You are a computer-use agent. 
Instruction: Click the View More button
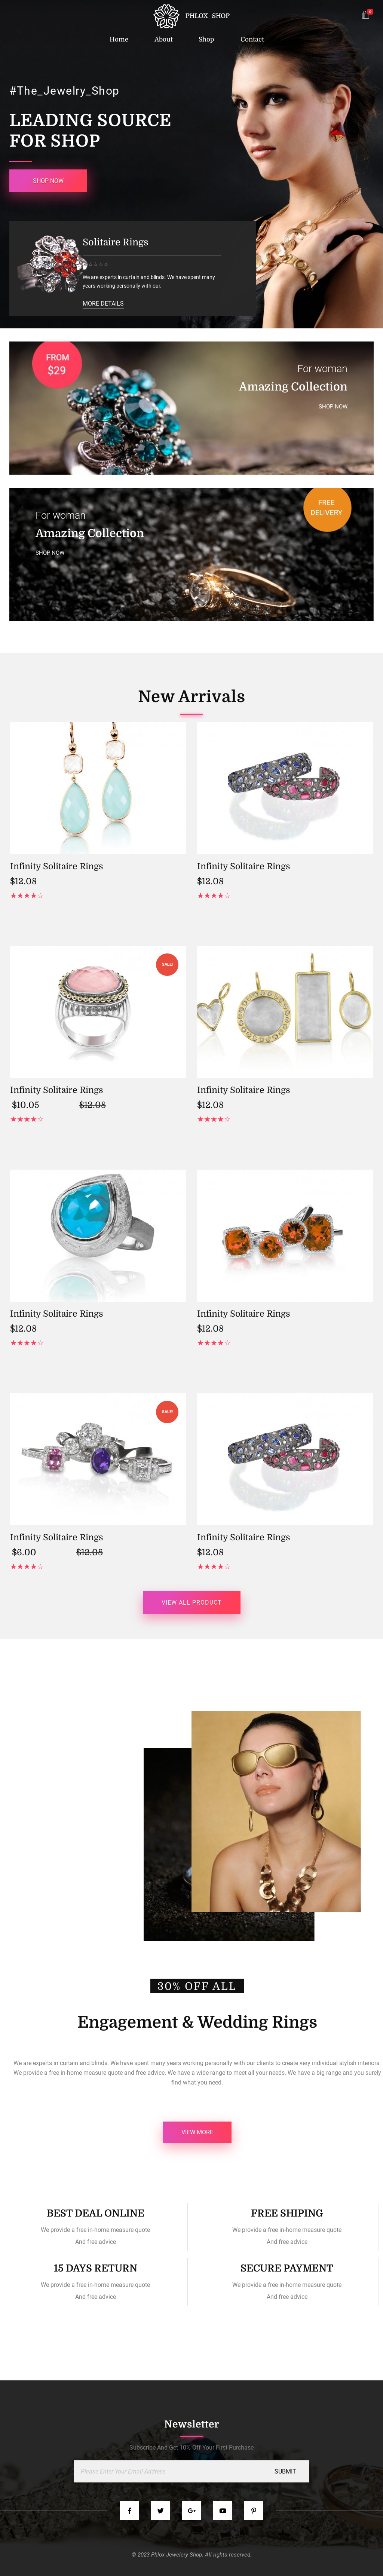tap(197, 2132)
